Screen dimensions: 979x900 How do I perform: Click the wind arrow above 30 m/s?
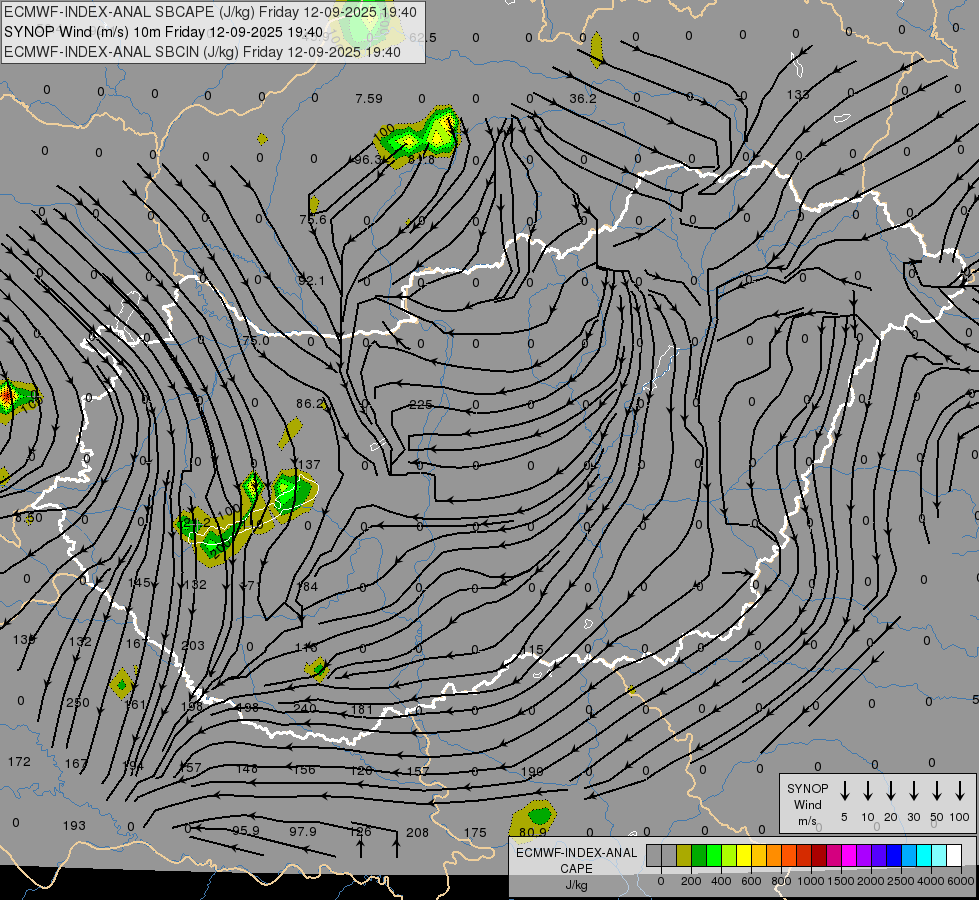tap(914, 791)
